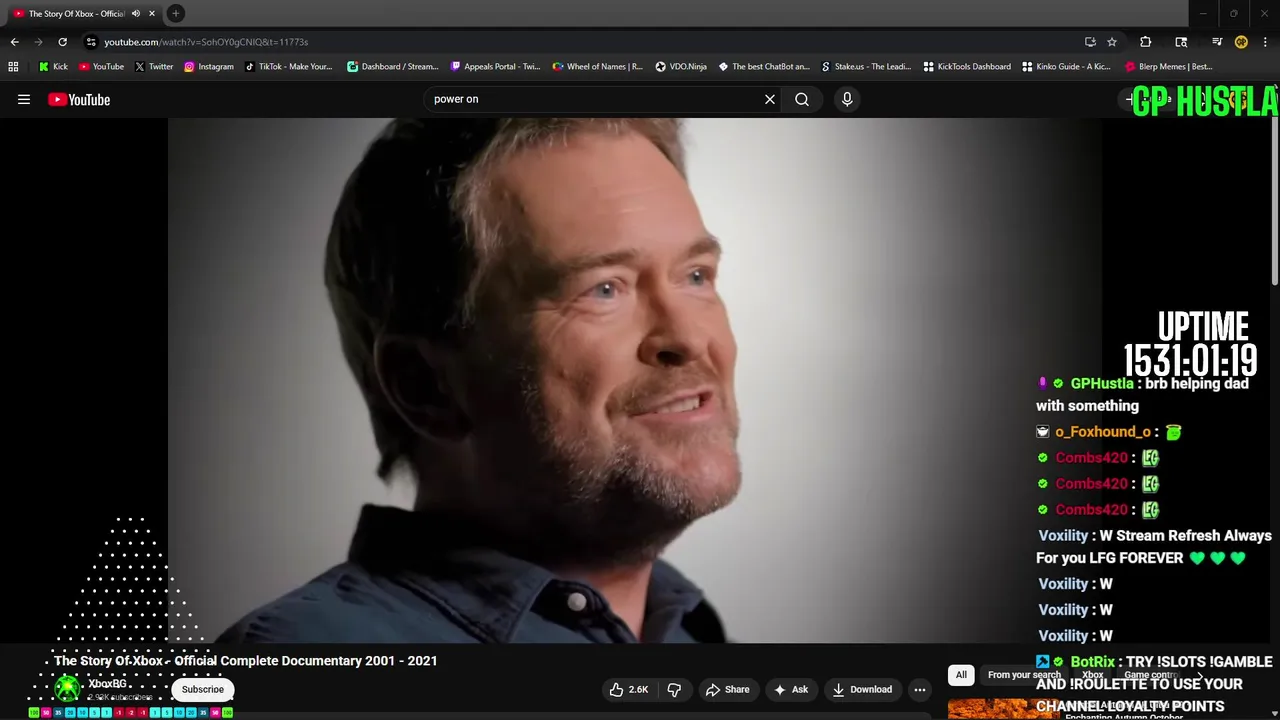This screenshot has height=720, width=1280.
Task: Close the Story Of Xbox tab
Action: [x=152, y=13]
